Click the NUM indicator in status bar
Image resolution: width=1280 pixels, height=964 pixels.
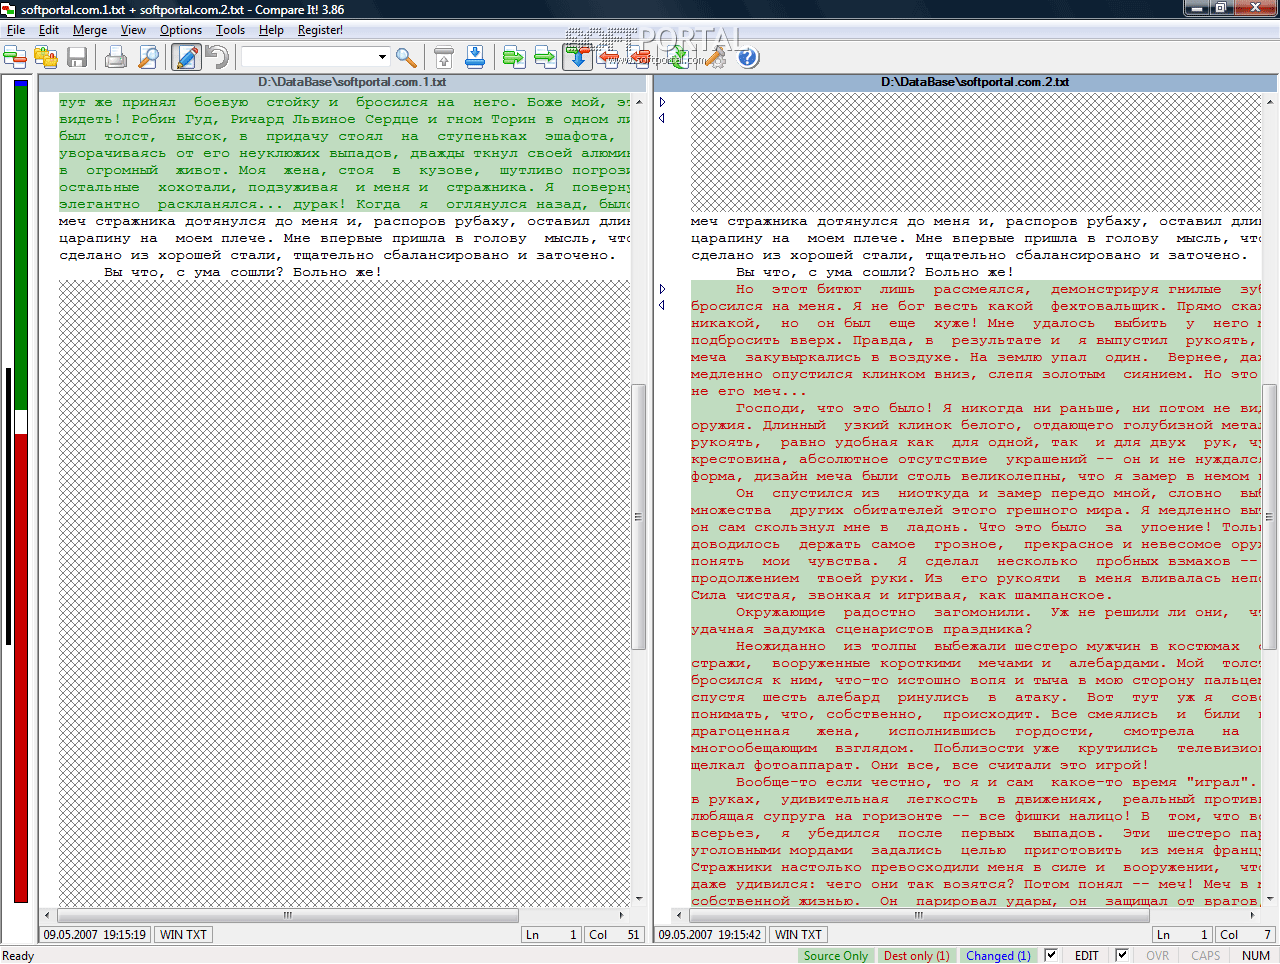click(x=1255, y=956)
